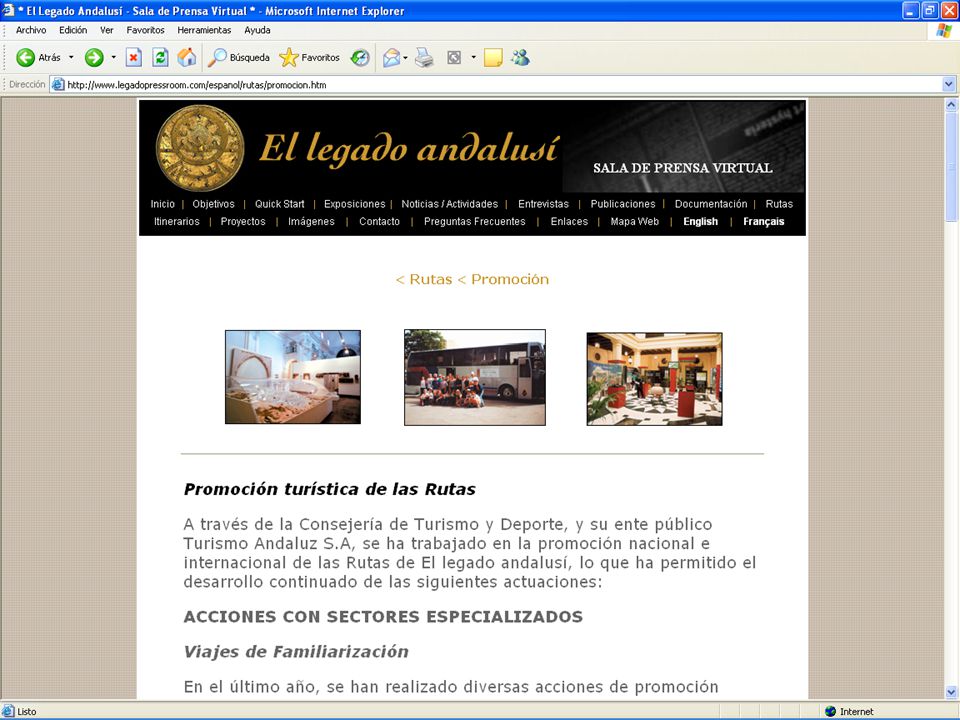This screenshot has width=960, height=720.
Task: Open the Enlaces link
Action: tap(569, 222)
